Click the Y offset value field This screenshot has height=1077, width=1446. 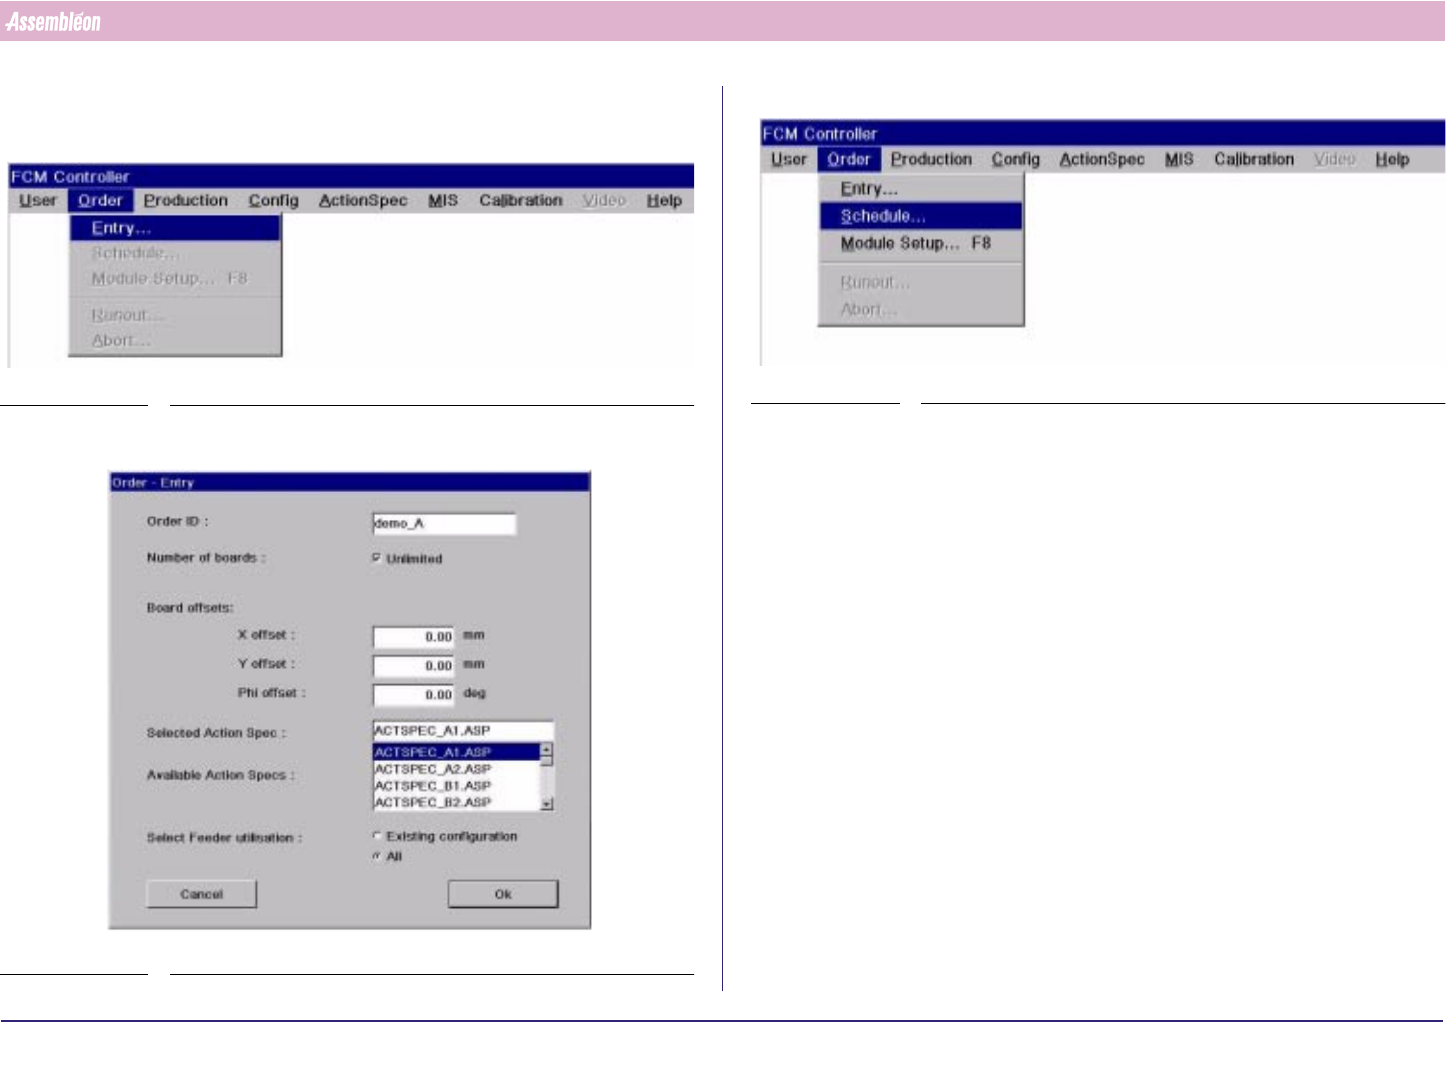[413, 666]
